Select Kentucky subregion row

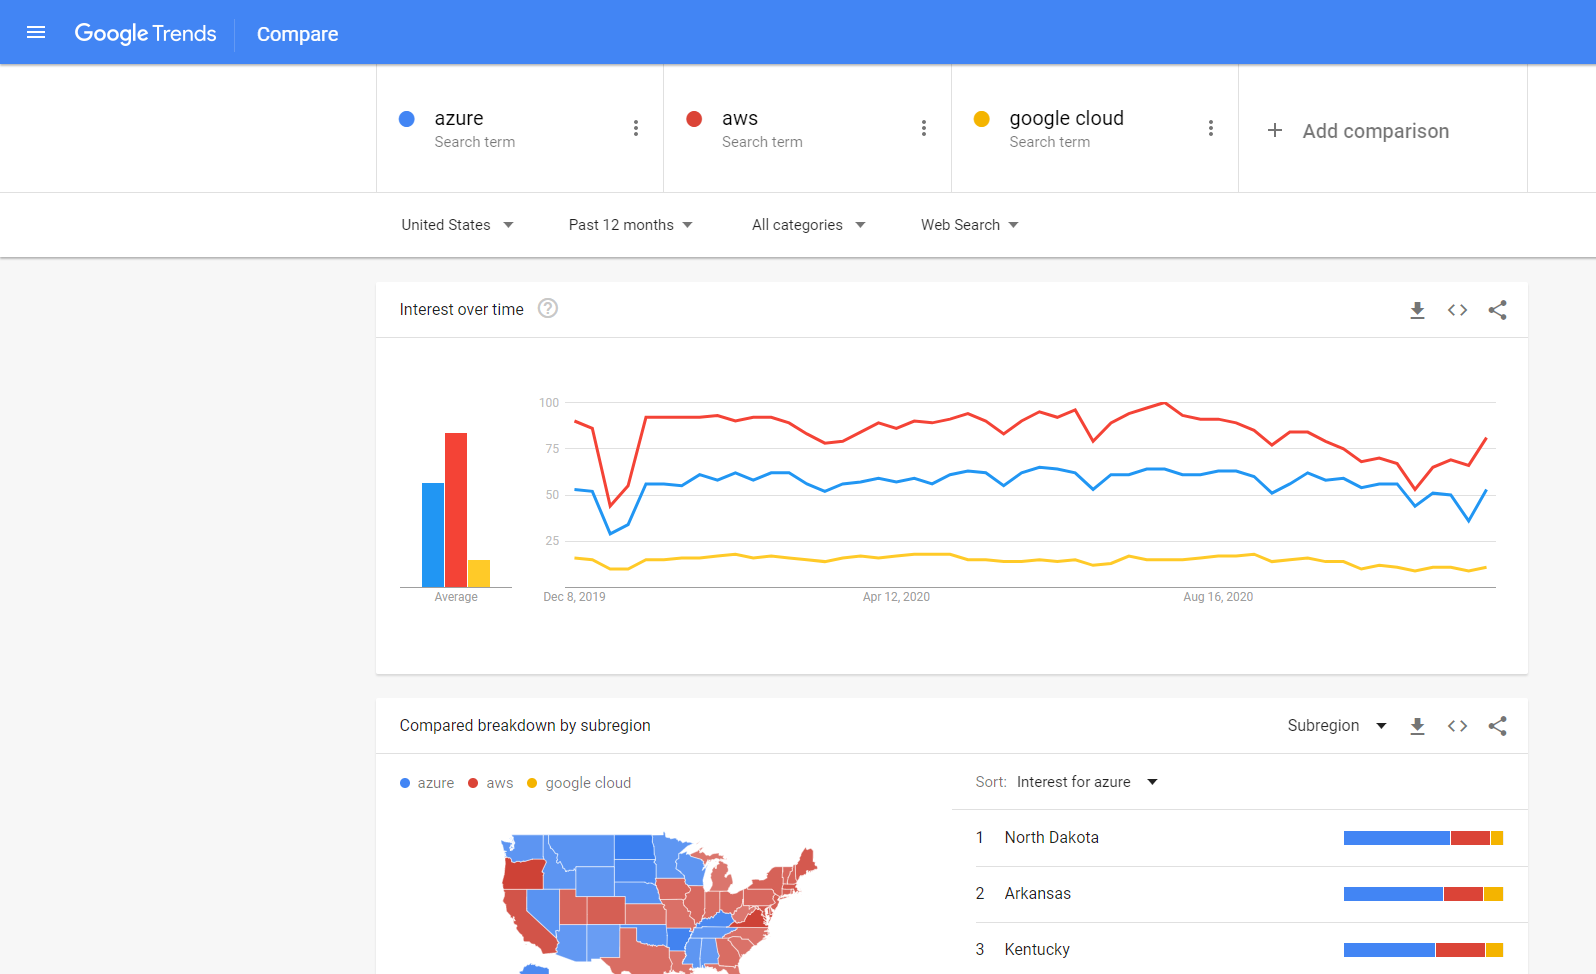pos(1240,950)
